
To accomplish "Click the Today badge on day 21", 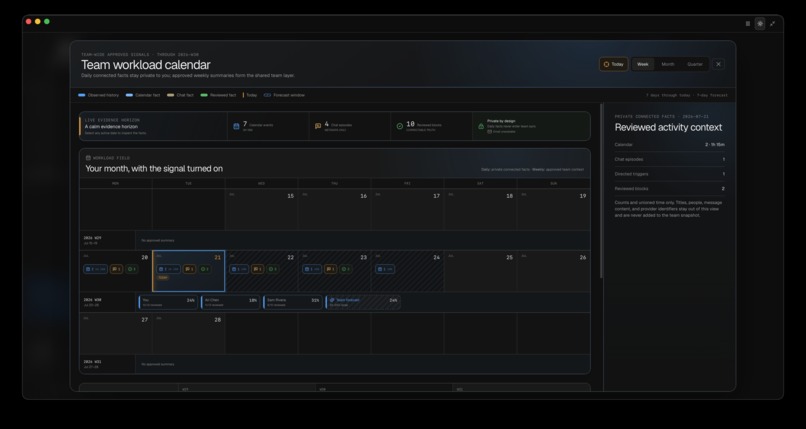I will pos(162,277).
